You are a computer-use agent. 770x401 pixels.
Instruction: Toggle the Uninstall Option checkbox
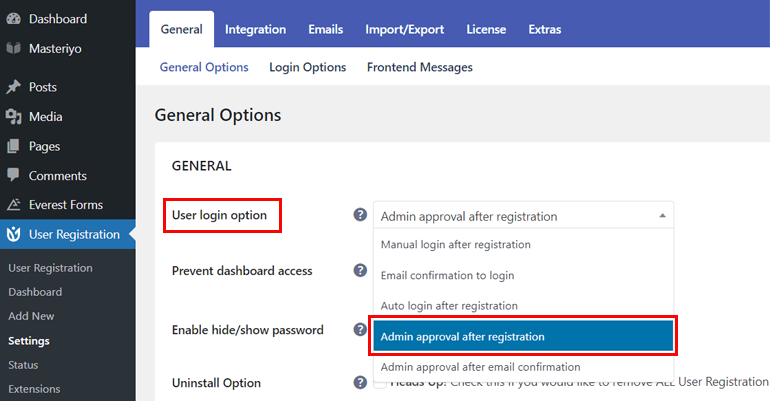point(380,384)
